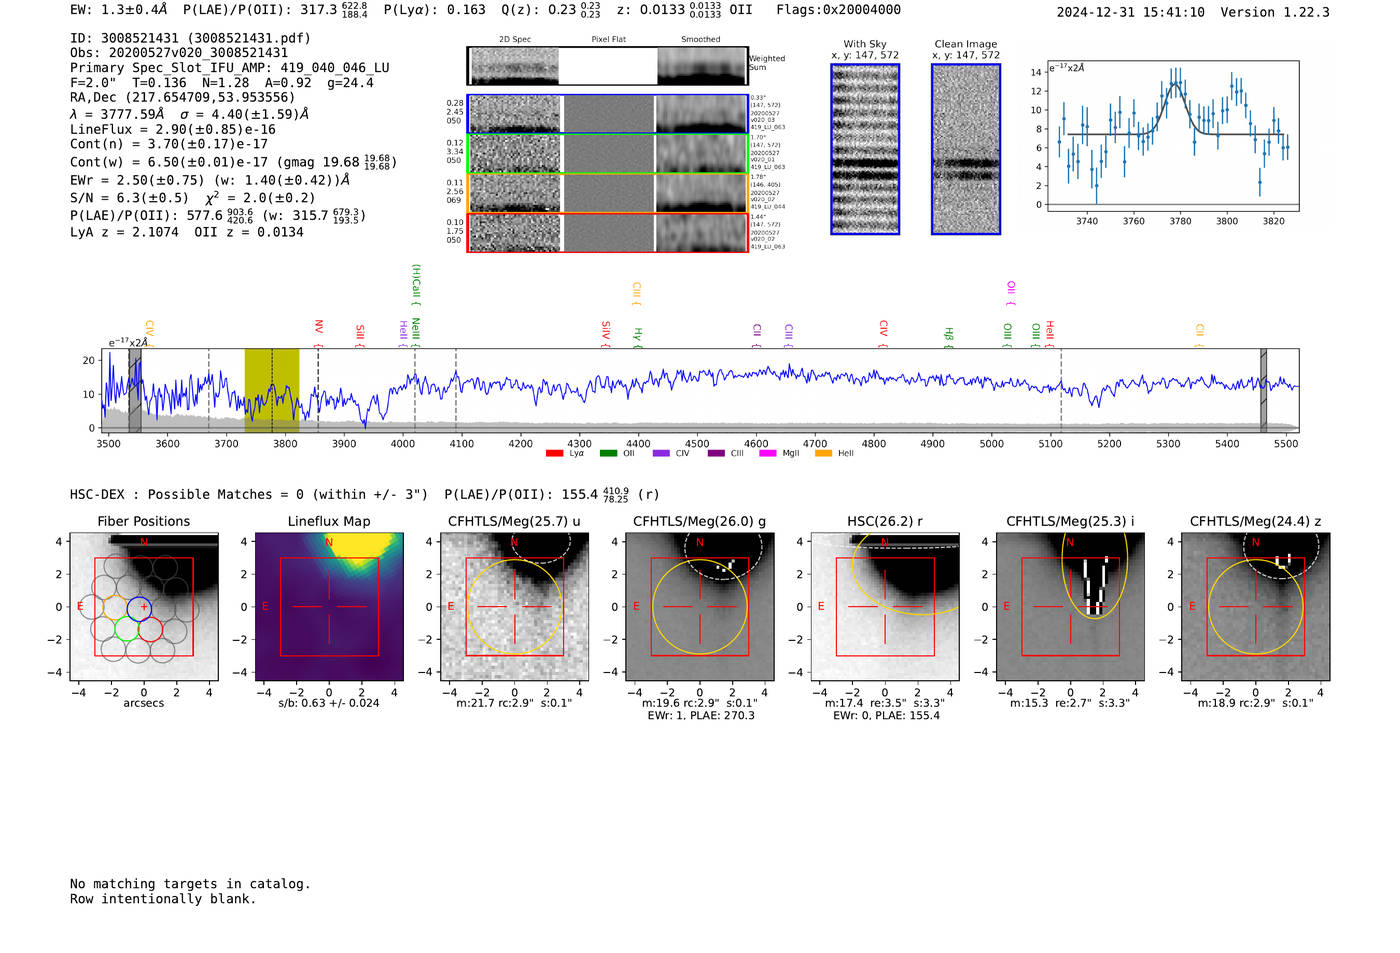Click the "Smoothed" column header
The height and width of the screenshot is (953, 1400).
tap(700, 40)
